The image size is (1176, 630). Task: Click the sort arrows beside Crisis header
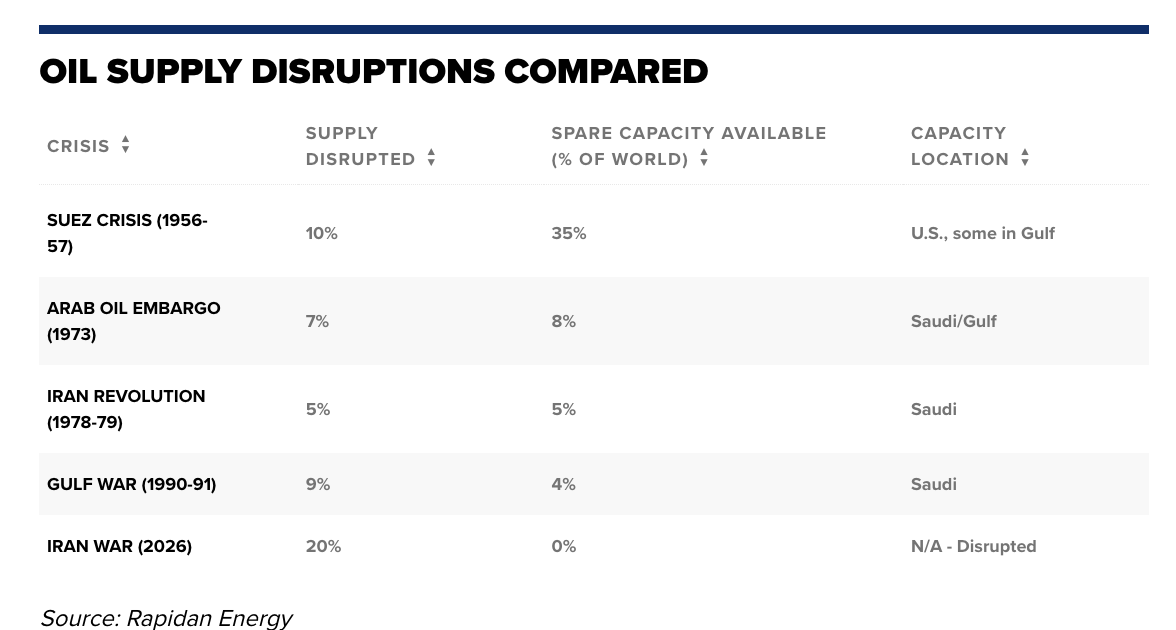(x=125, y=145)
